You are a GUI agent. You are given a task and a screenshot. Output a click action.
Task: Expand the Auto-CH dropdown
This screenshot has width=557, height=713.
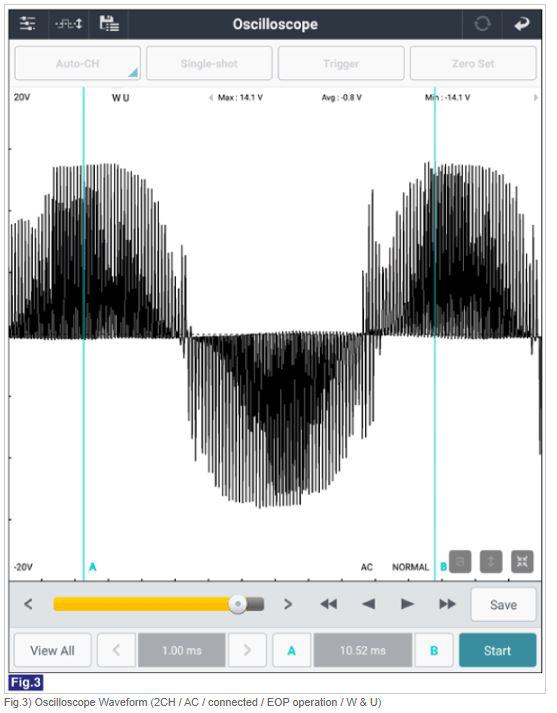[x=77, y=63]
